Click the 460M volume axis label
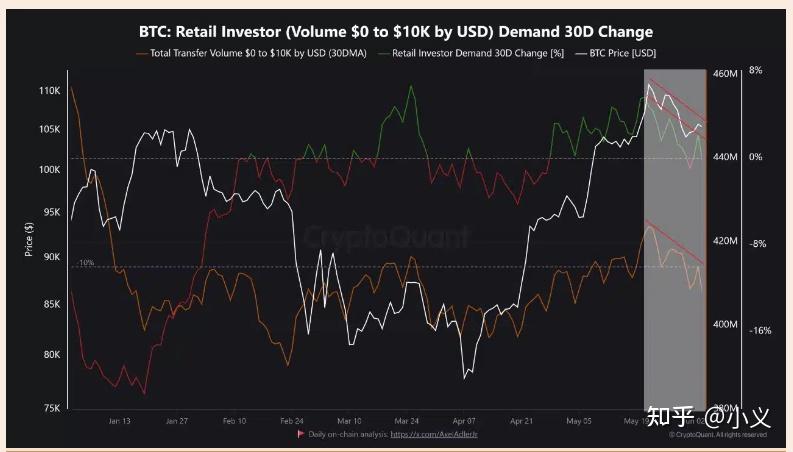Viewport: 793px width, 452px height. pyautogui.click(x=725, y=74)
